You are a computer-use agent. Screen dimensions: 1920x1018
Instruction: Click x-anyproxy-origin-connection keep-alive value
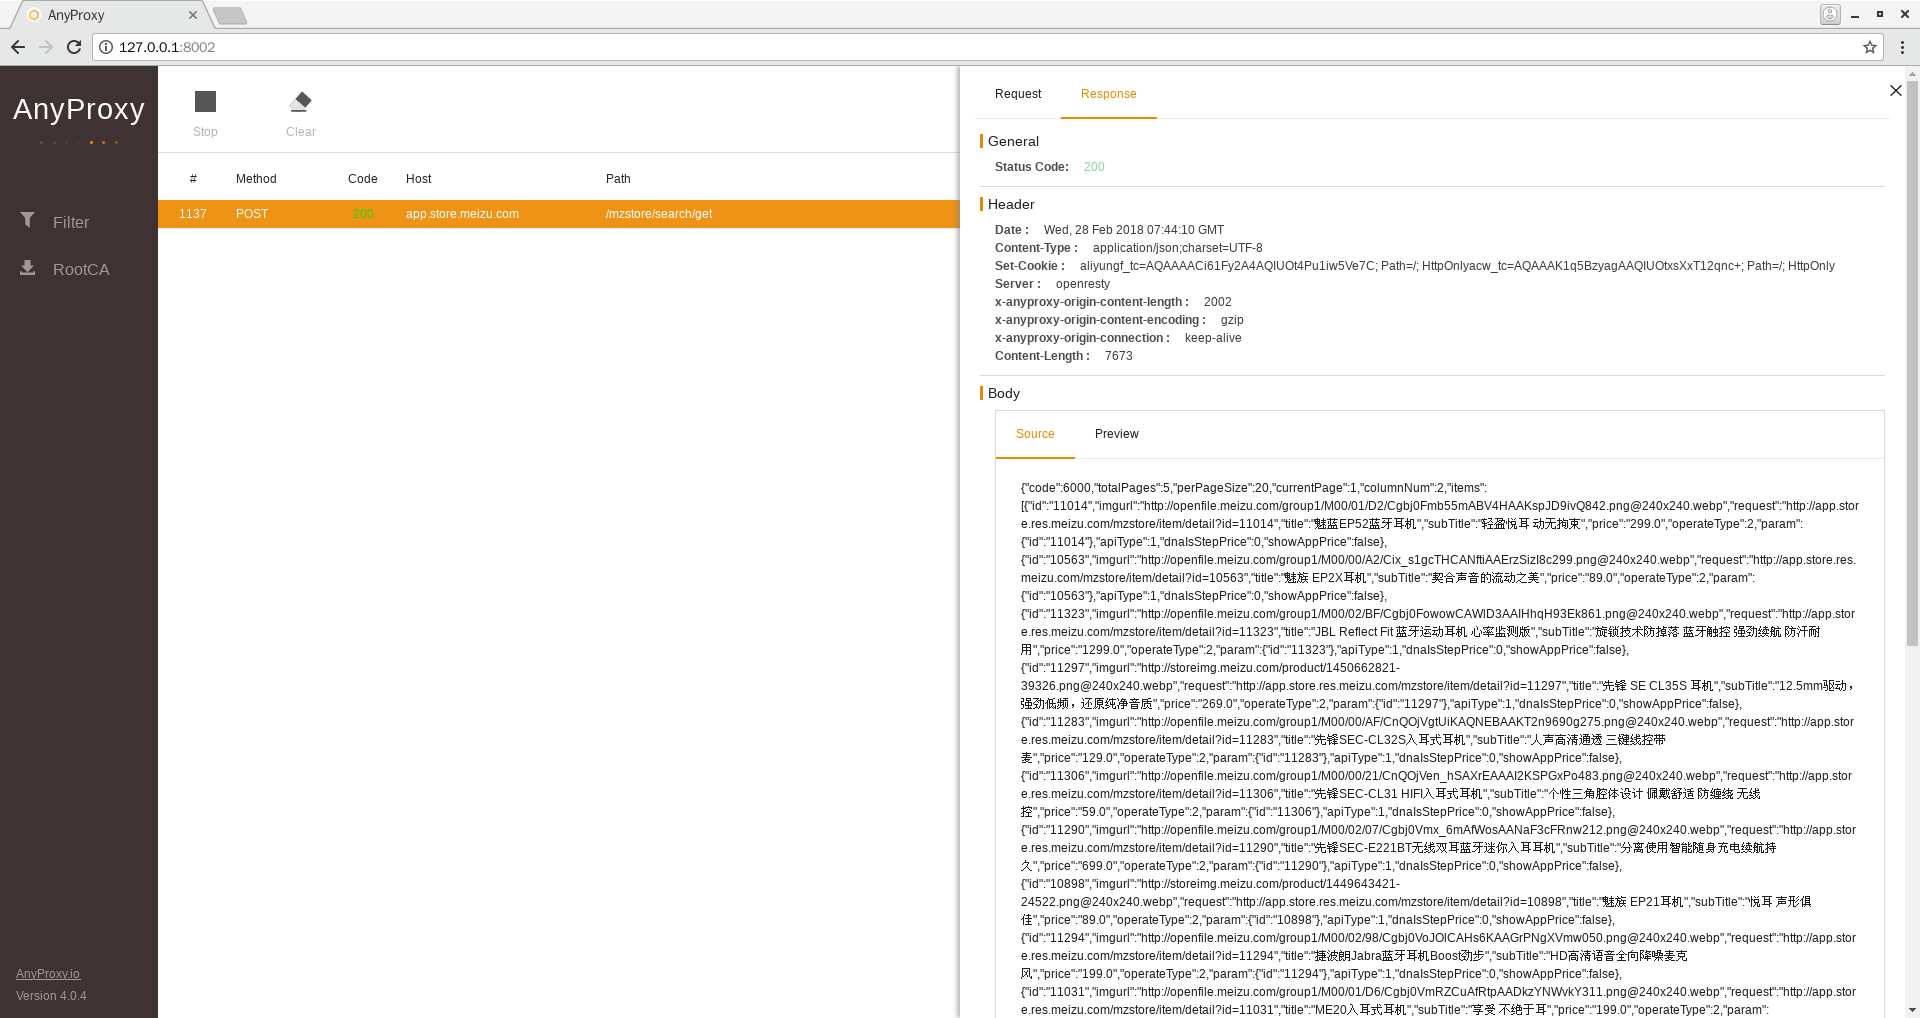point(1213,338)
